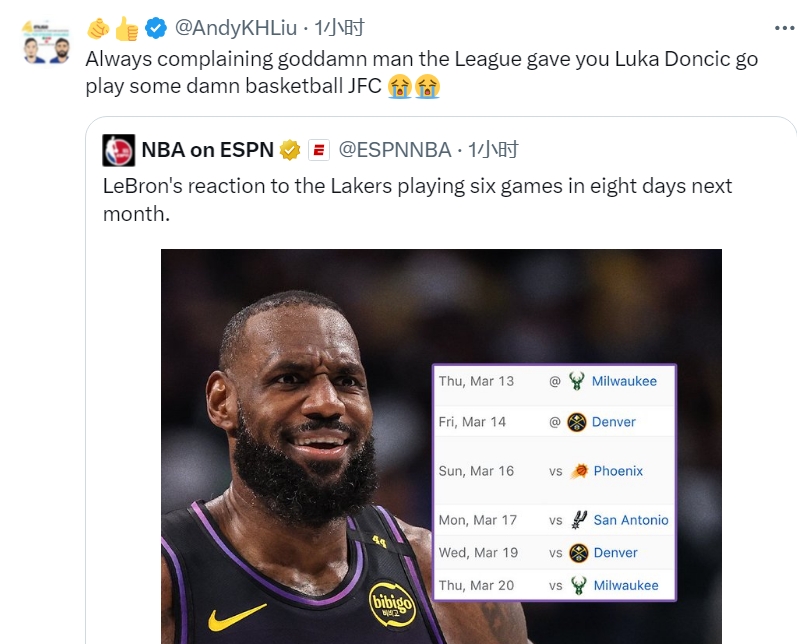
Task: Click the gold verified badge by NBA on ESPN
Action: pos(290,150)
